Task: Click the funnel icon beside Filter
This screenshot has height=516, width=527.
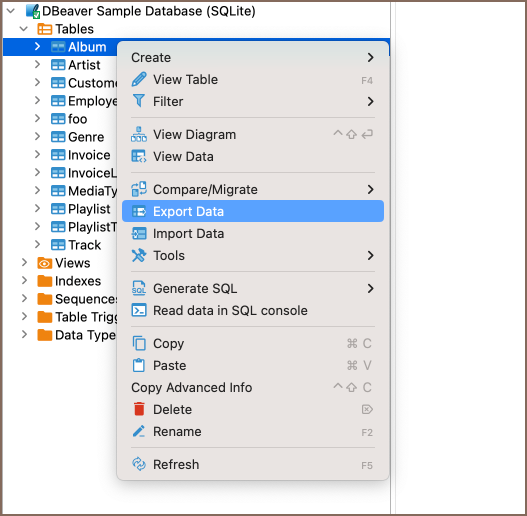Action: point(139,101)
